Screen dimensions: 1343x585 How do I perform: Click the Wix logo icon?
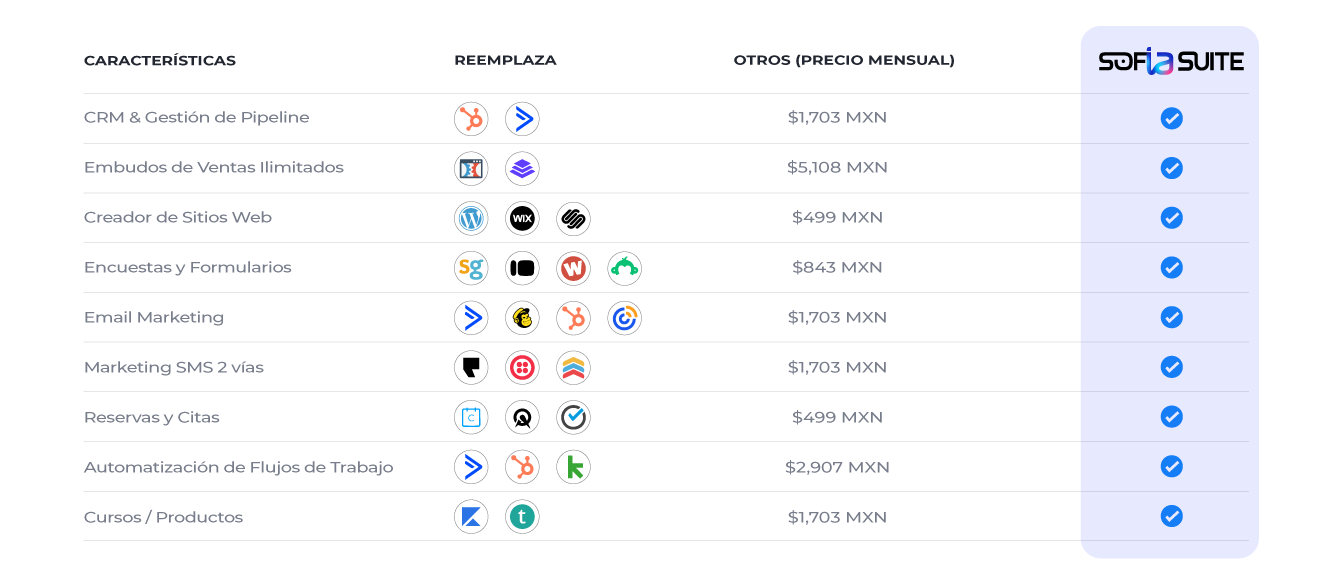click(x=522, y=219)
